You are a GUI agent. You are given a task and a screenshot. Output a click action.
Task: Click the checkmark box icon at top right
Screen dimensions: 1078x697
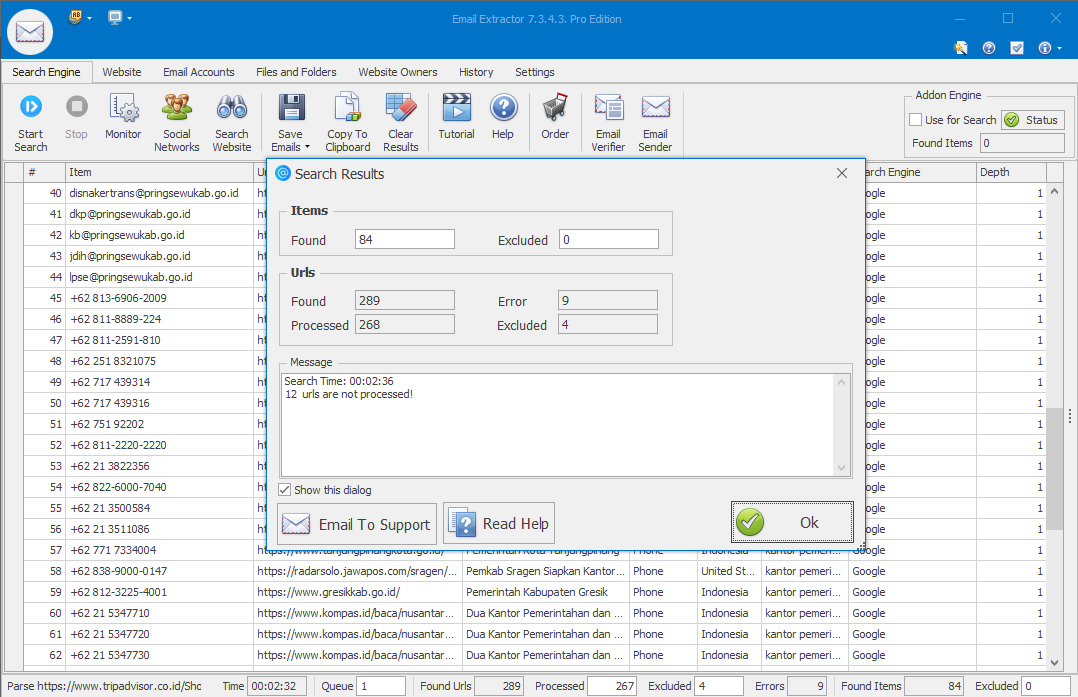(x=1017, y=47)
